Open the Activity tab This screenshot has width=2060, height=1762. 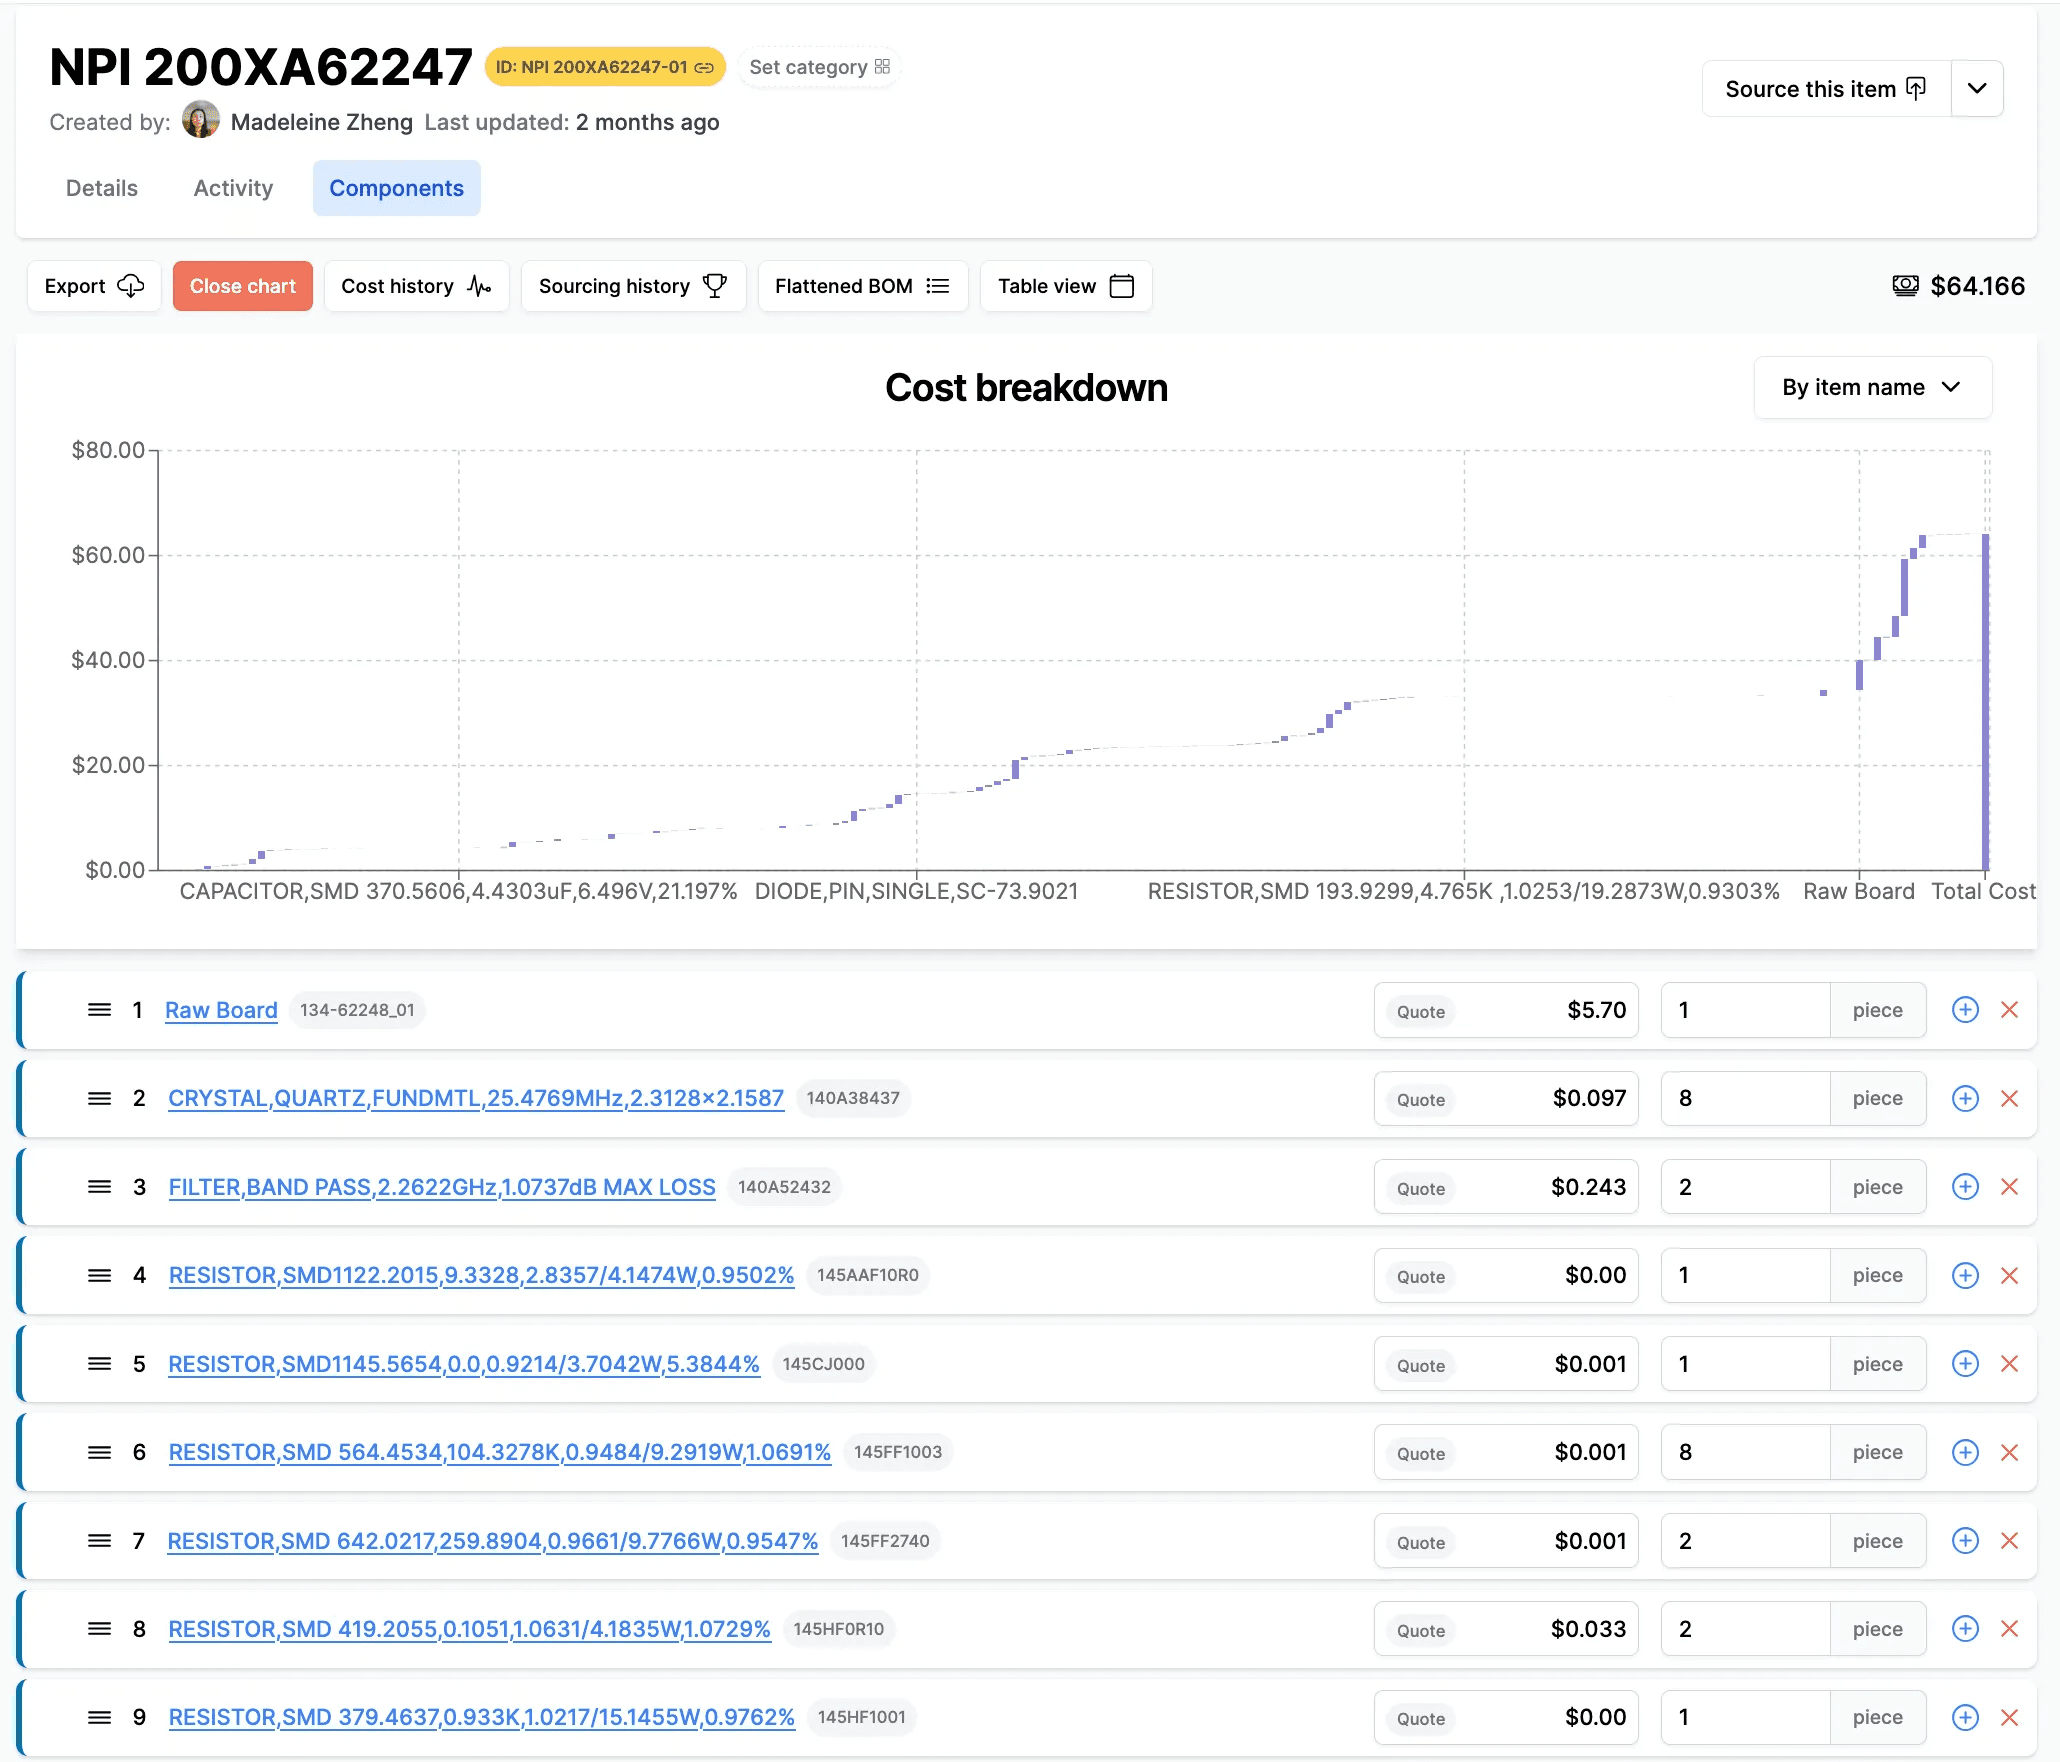click(x=233, y=188)
